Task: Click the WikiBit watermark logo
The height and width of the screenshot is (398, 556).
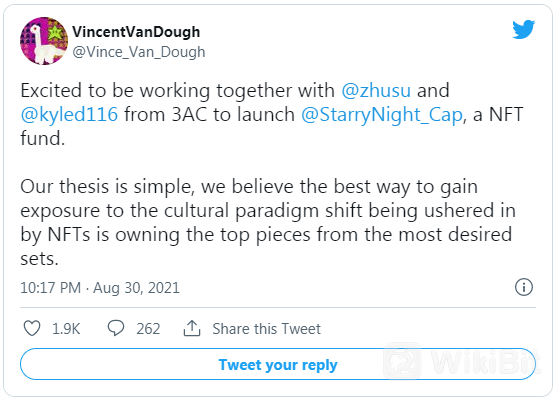Action: pos(461,361)
